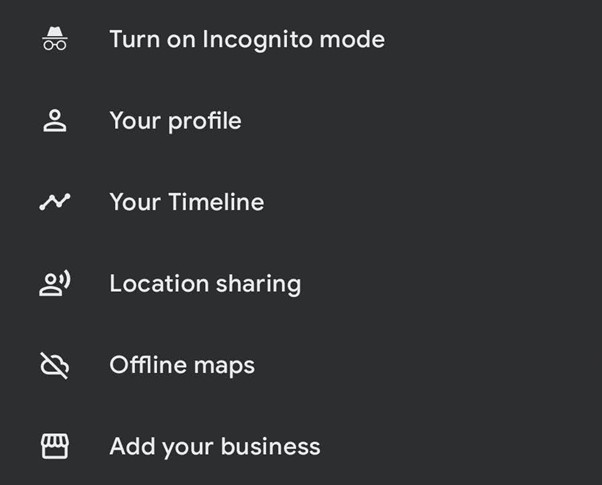Viewport: 602px width, 485px height.
Task: Choose the "Location sharing" text item
Action: pyautogui.click(x=204, y=284)
